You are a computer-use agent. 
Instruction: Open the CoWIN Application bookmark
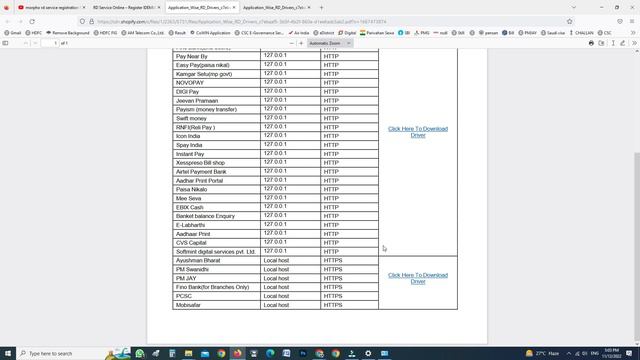[210, 33]
